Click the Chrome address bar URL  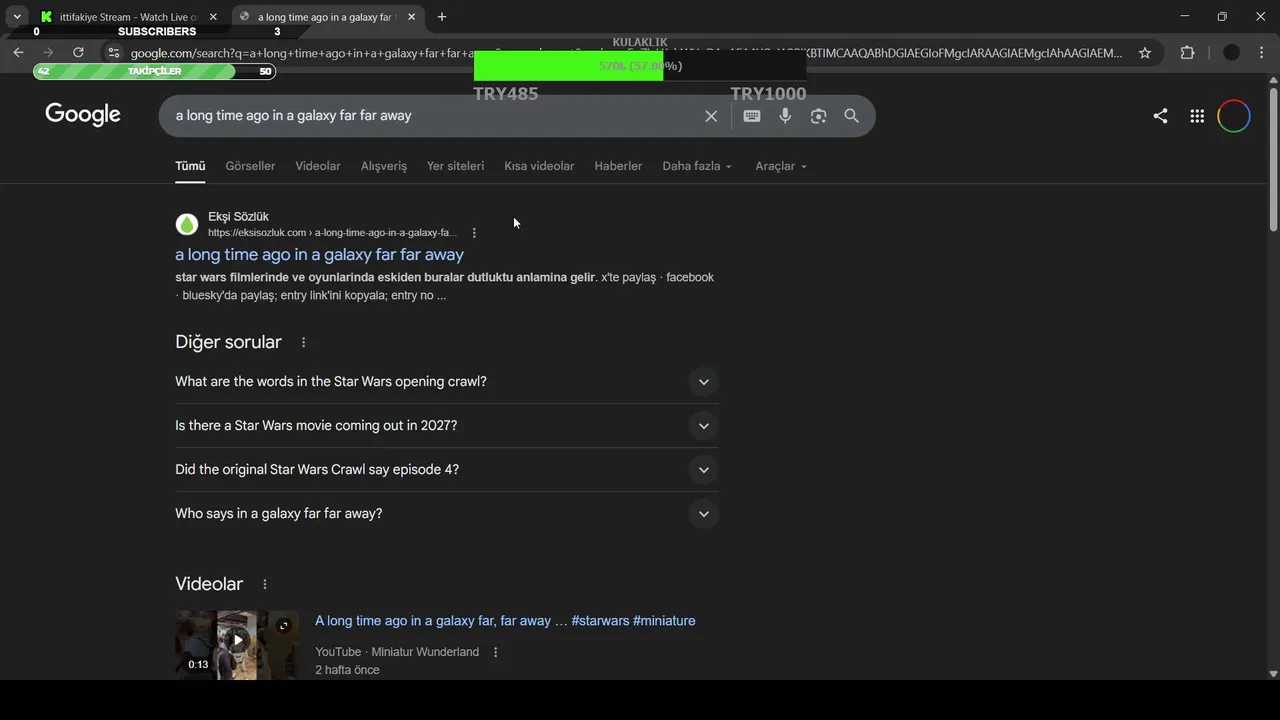pyautogui.click(x=626, y=53)
